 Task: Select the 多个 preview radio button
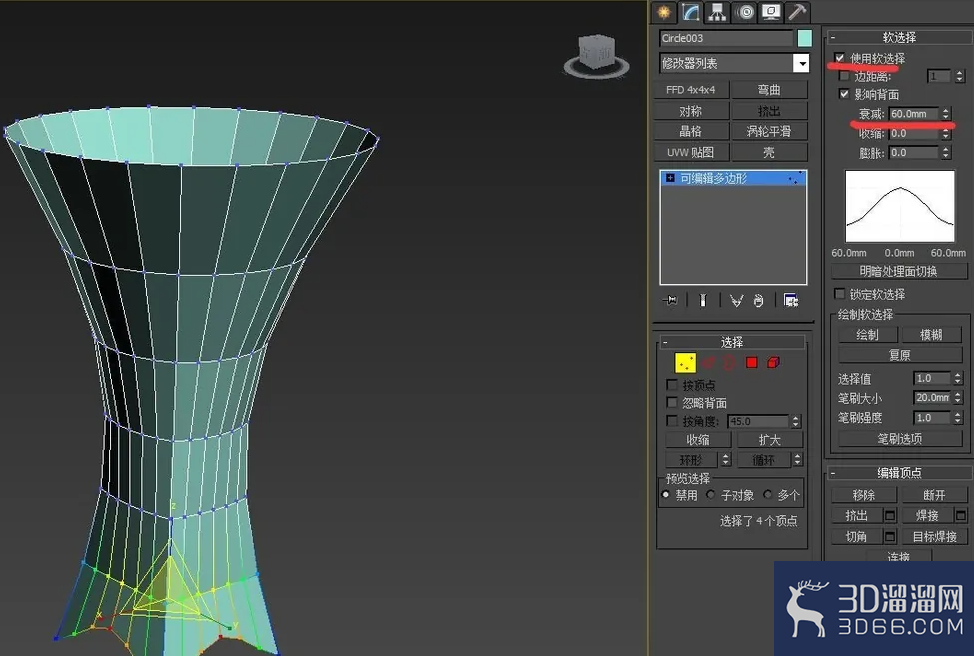(x=768, y=495)
